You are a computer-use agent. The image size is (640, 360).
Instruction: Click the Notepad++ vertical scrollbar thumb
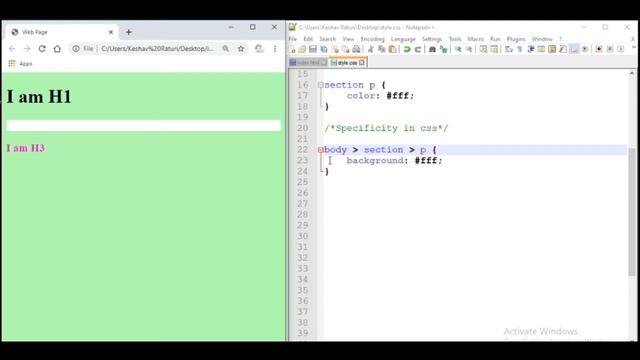(632, 212)
